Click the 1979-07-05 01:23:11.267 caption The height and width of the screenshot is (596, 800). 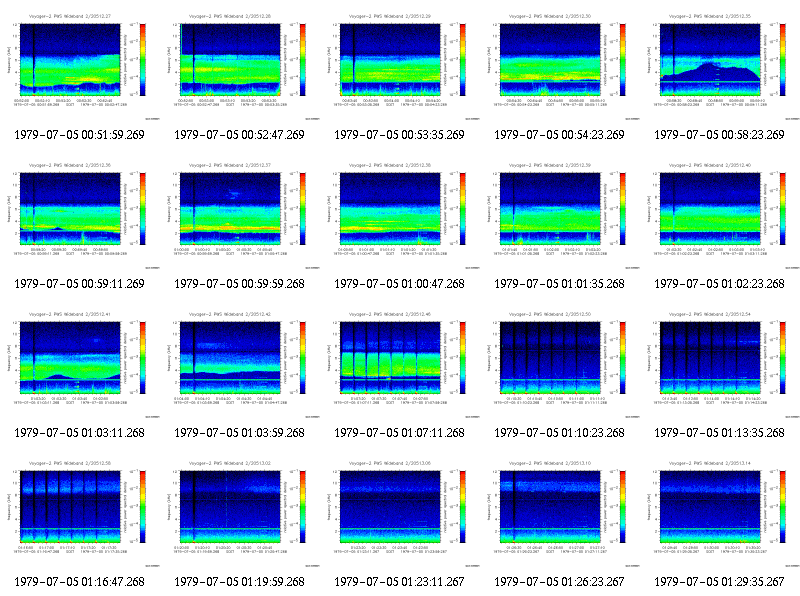399,582
